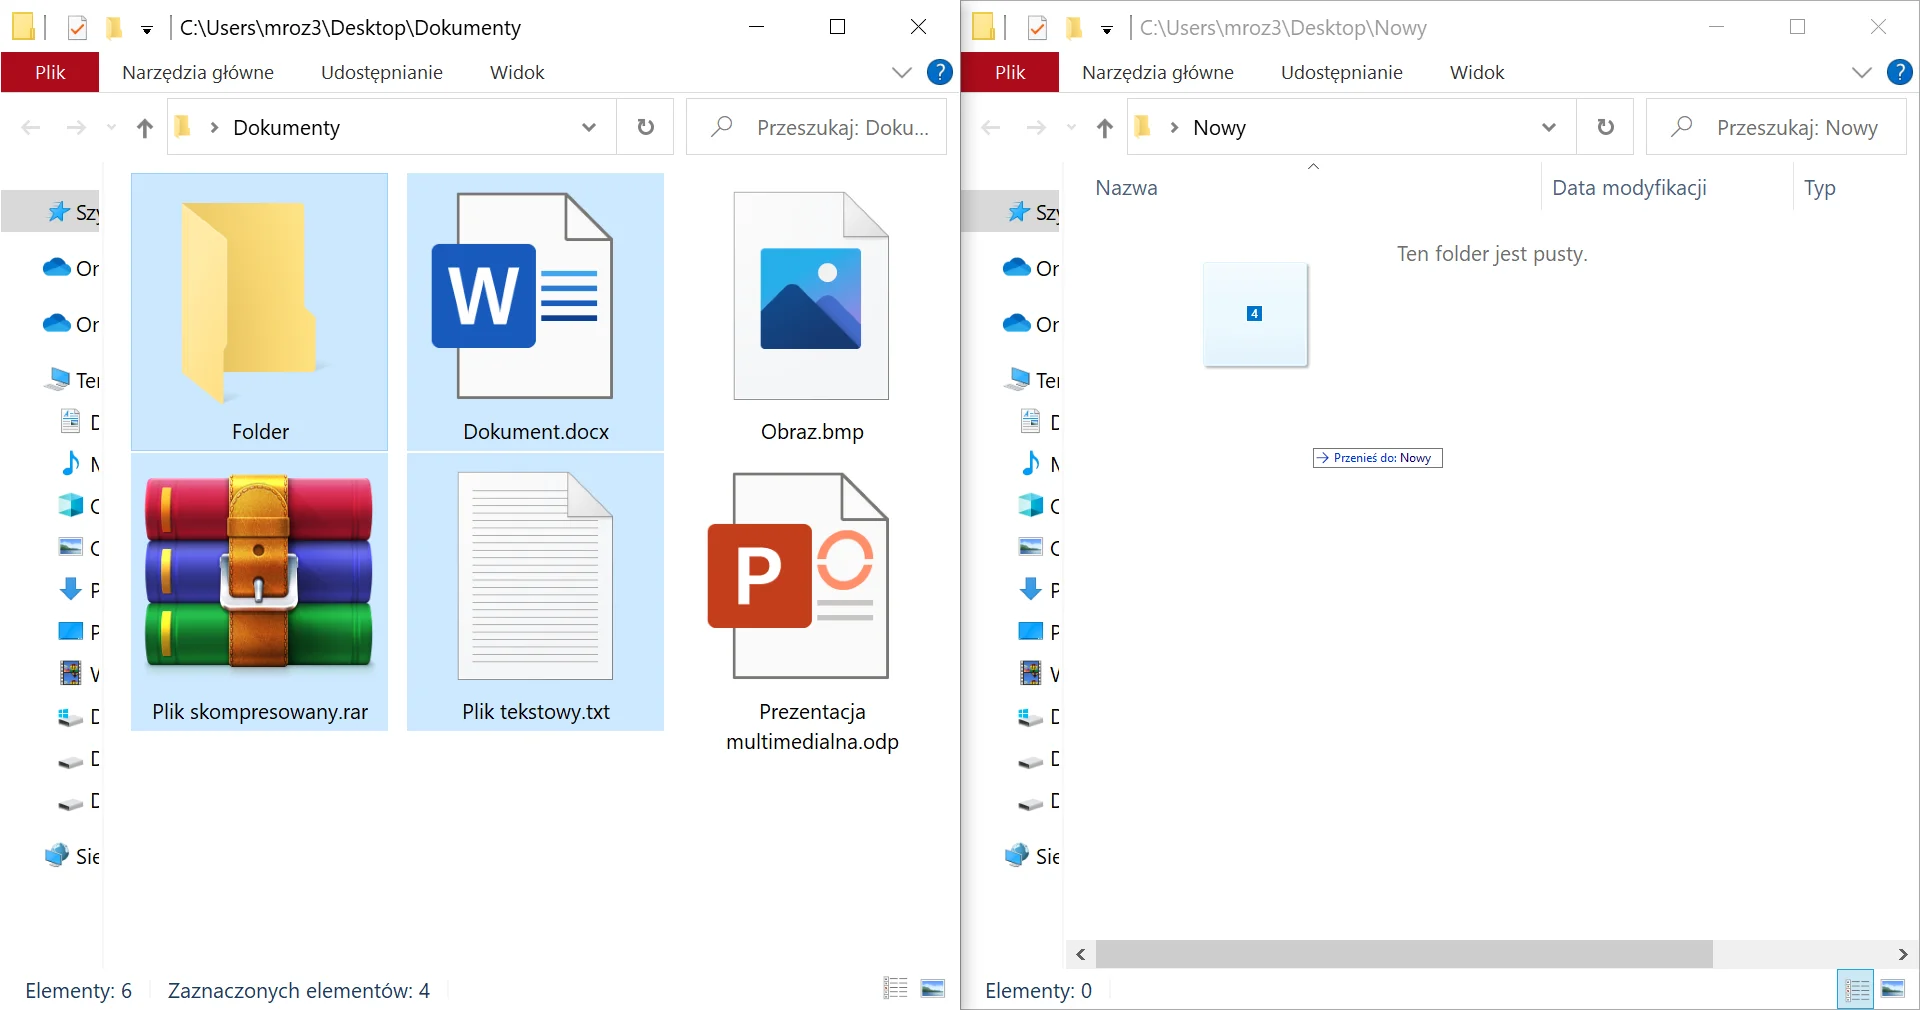This screenshot has width=1920, height=1010.
Task: Open Udostępnianie tab in Dokumenty window
Action: point(382,72)
